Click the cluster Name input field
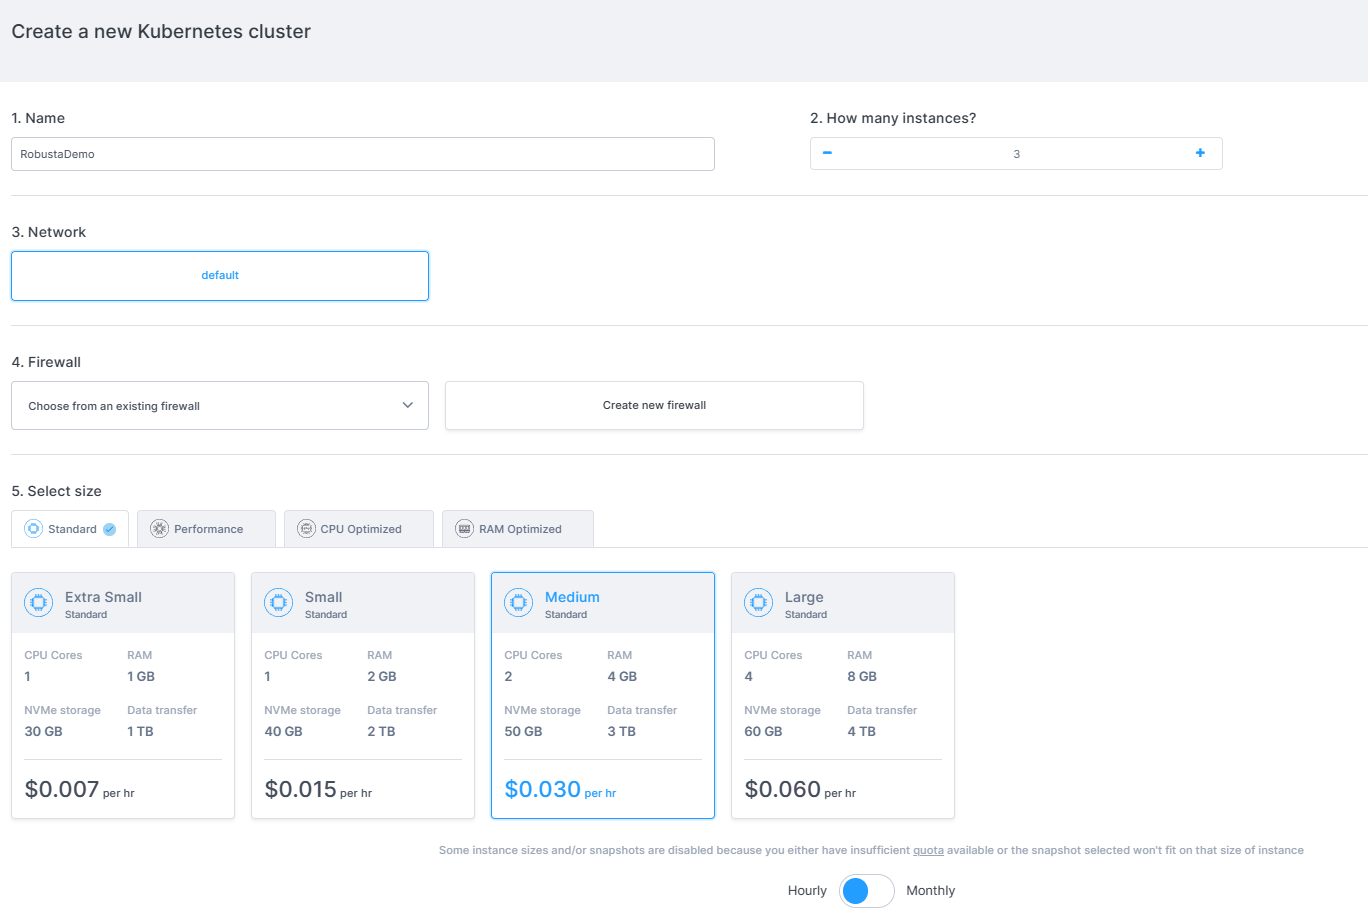The height and width of the screenshot is (922, 1368). pos(362,154)
